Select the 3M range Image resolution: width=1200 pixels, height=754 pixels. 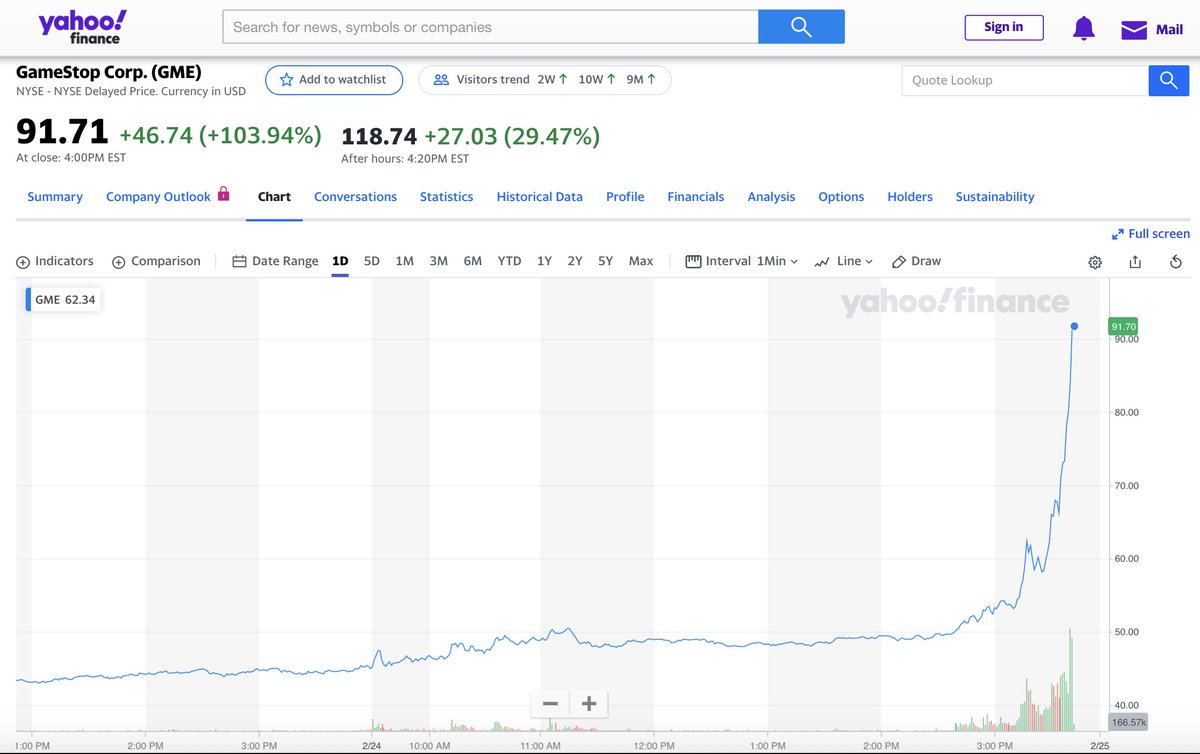click(438, 261)
